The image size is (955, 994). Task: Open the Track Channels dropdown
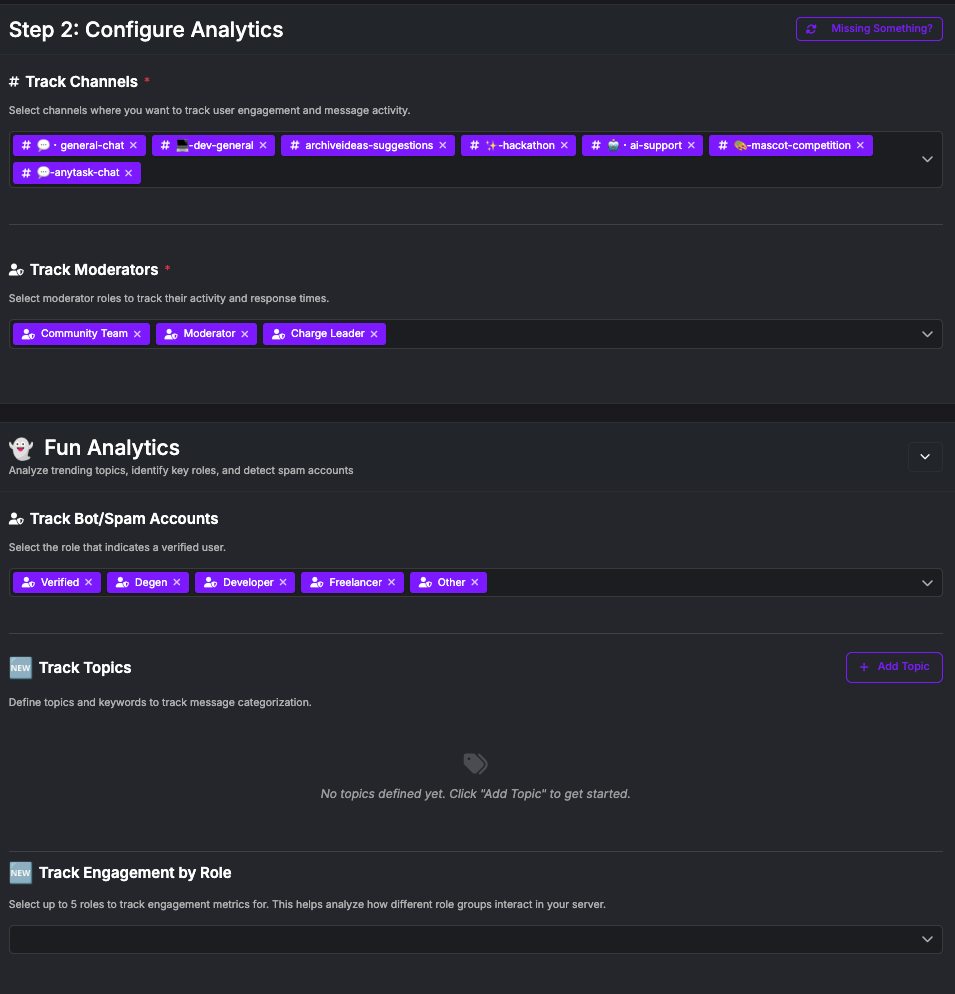pyautogui.click(x=927, y=159)
